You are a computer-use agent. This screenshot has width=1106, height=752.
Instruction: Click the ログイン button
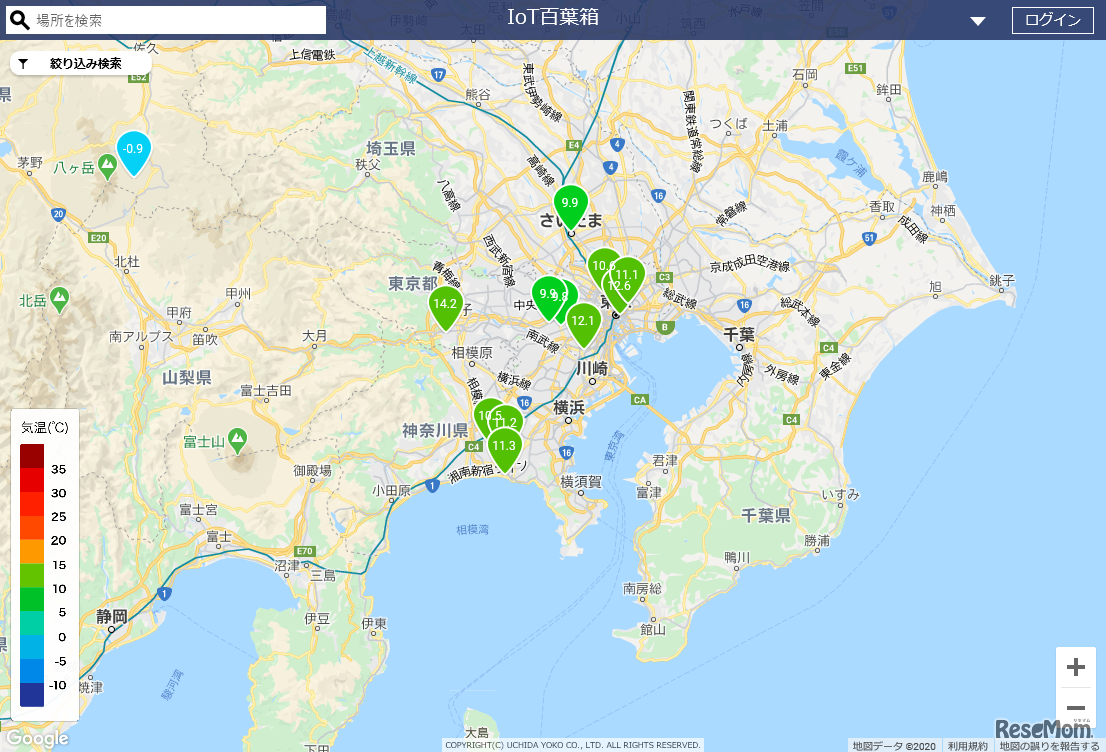1052,20
